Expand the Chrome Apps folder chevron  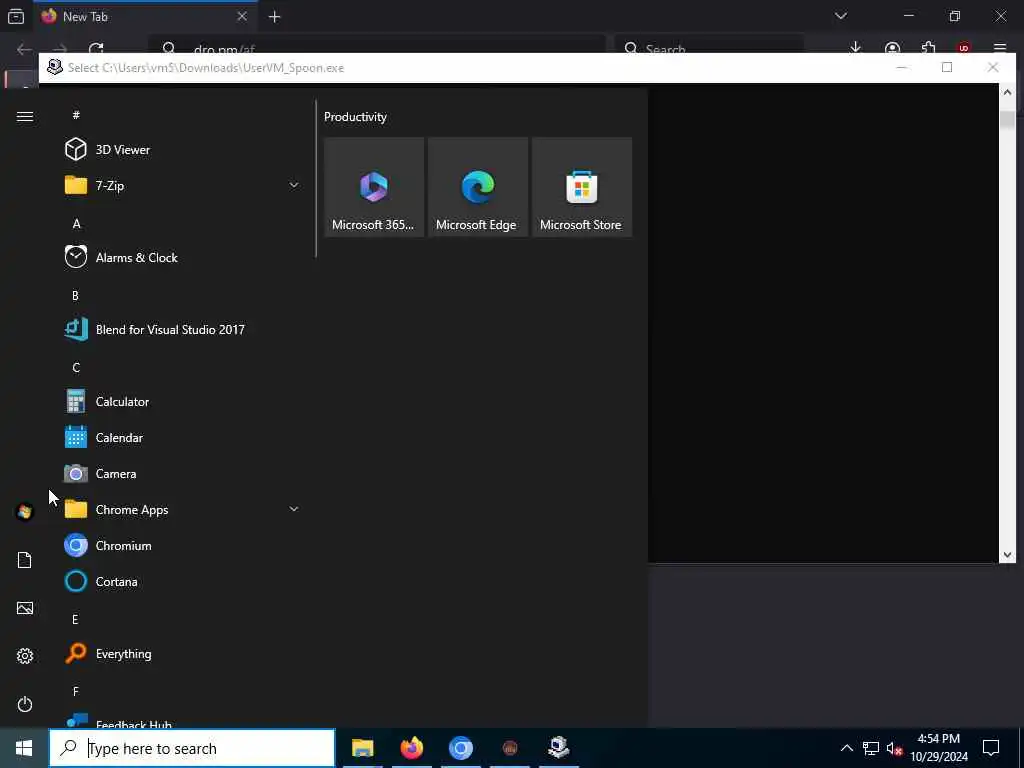pyautogui.click(x=294, y=509)
